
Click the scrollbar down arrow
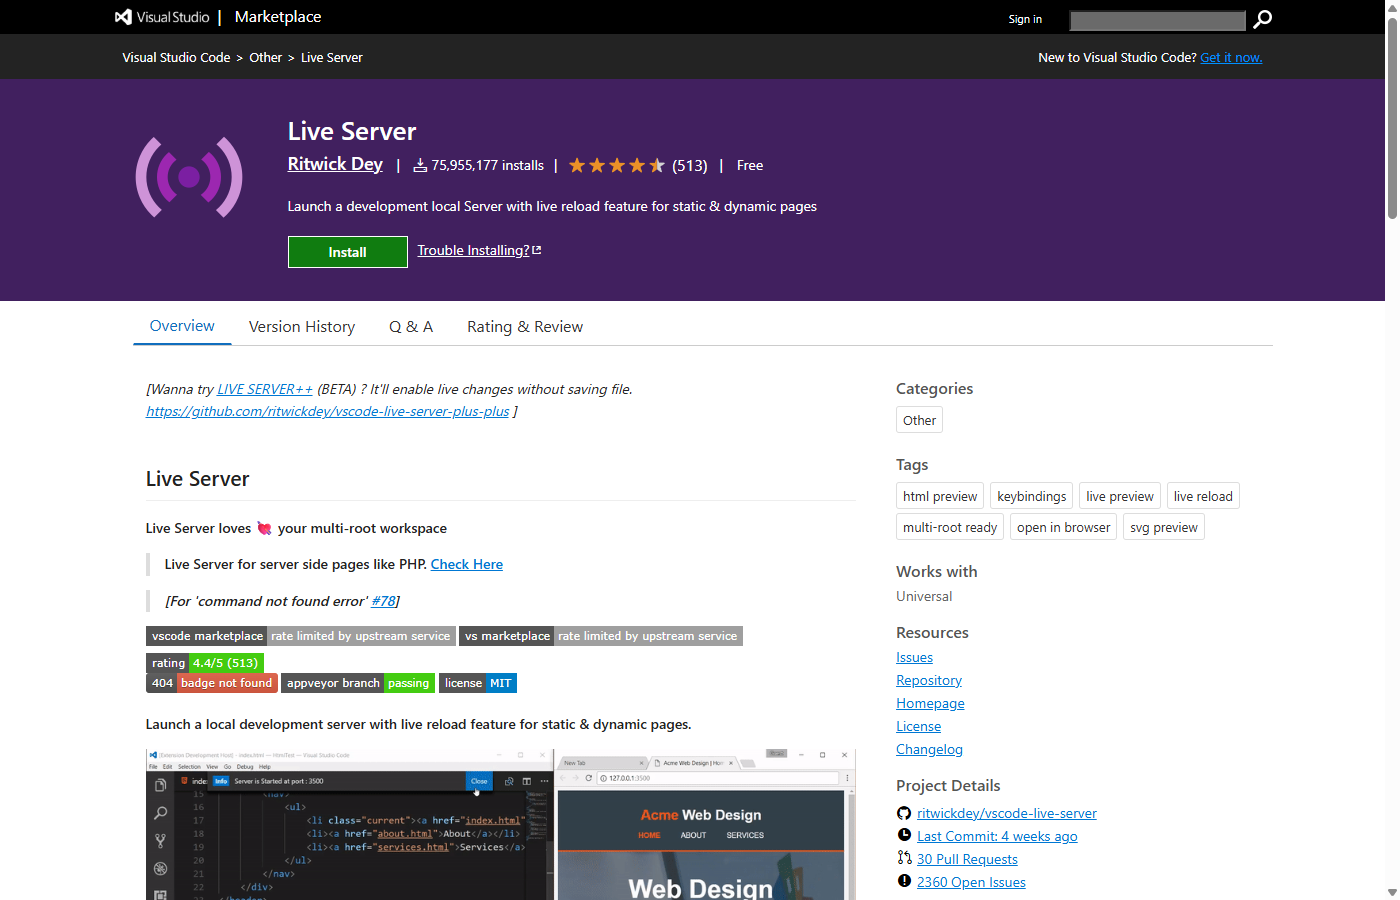(1392, 892)
